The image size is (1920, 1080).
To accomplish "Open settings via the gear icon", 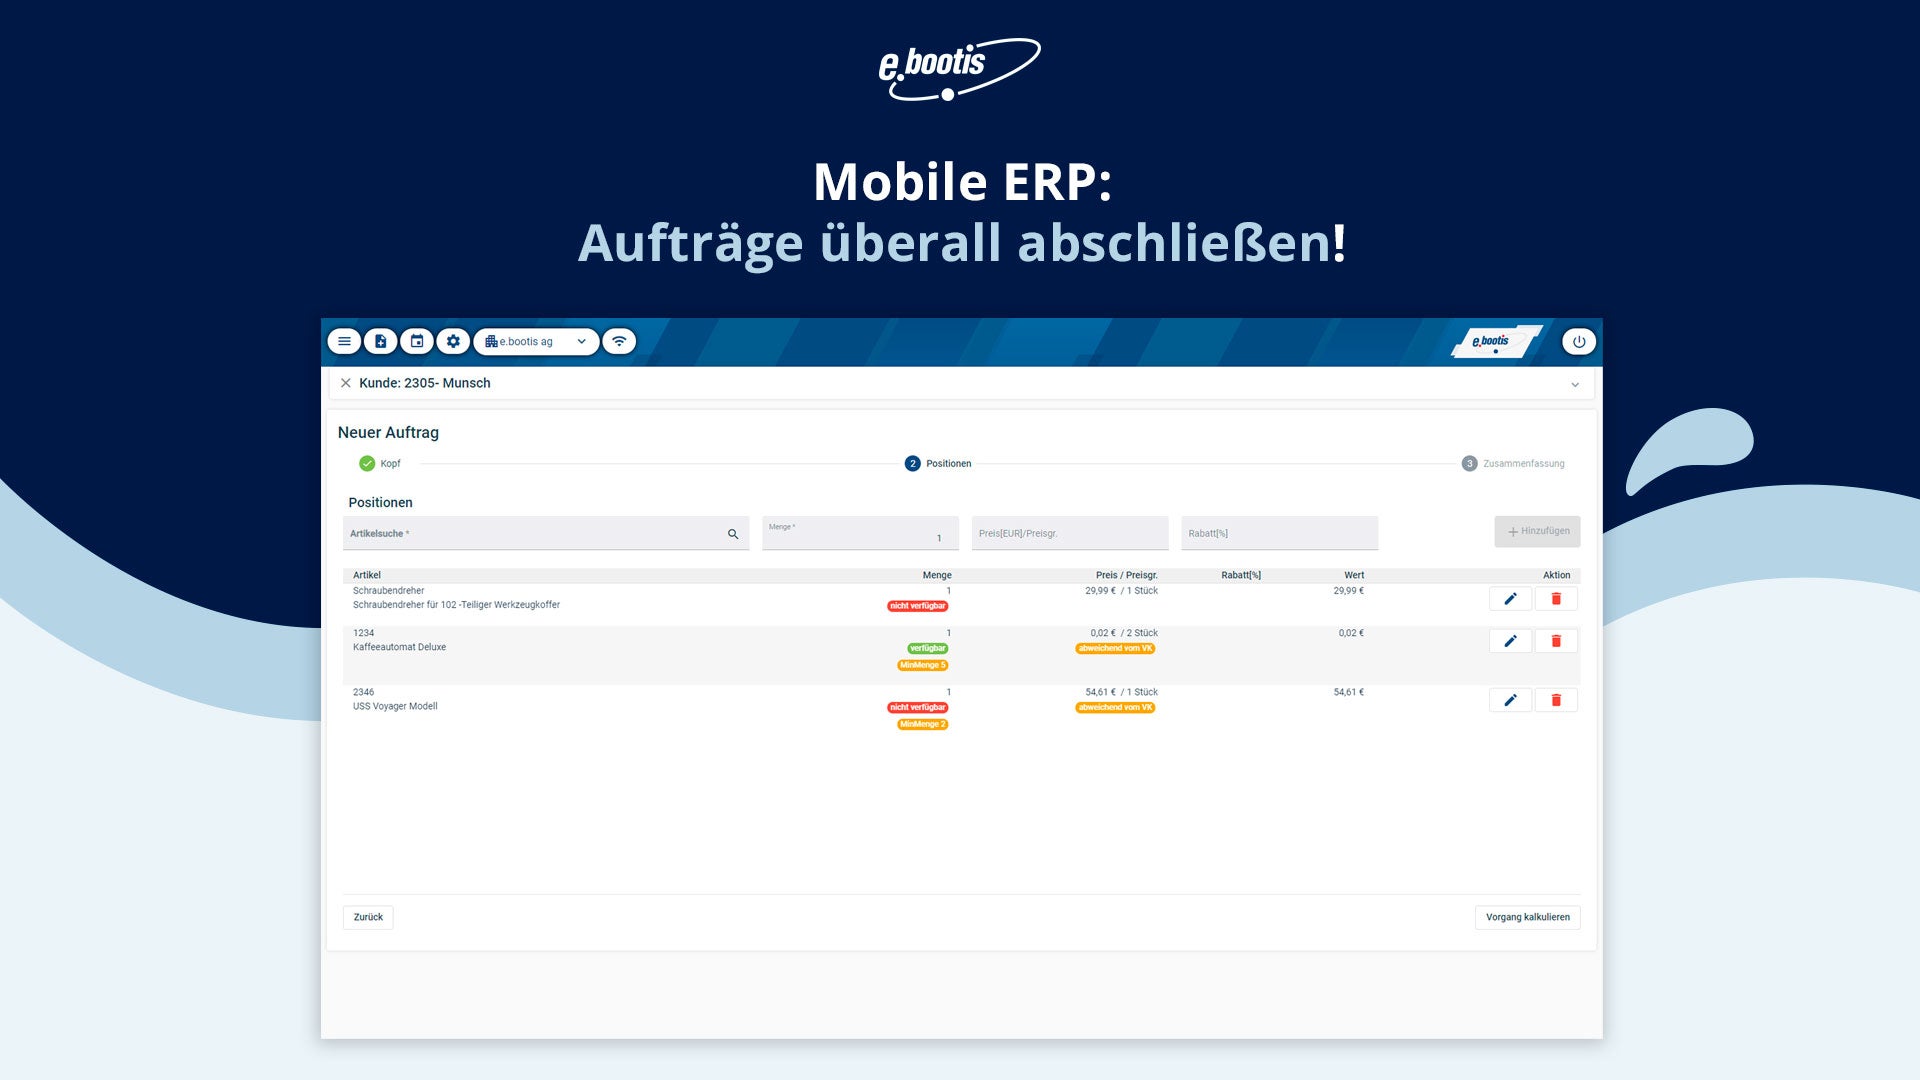I will (x=453, y=342).
